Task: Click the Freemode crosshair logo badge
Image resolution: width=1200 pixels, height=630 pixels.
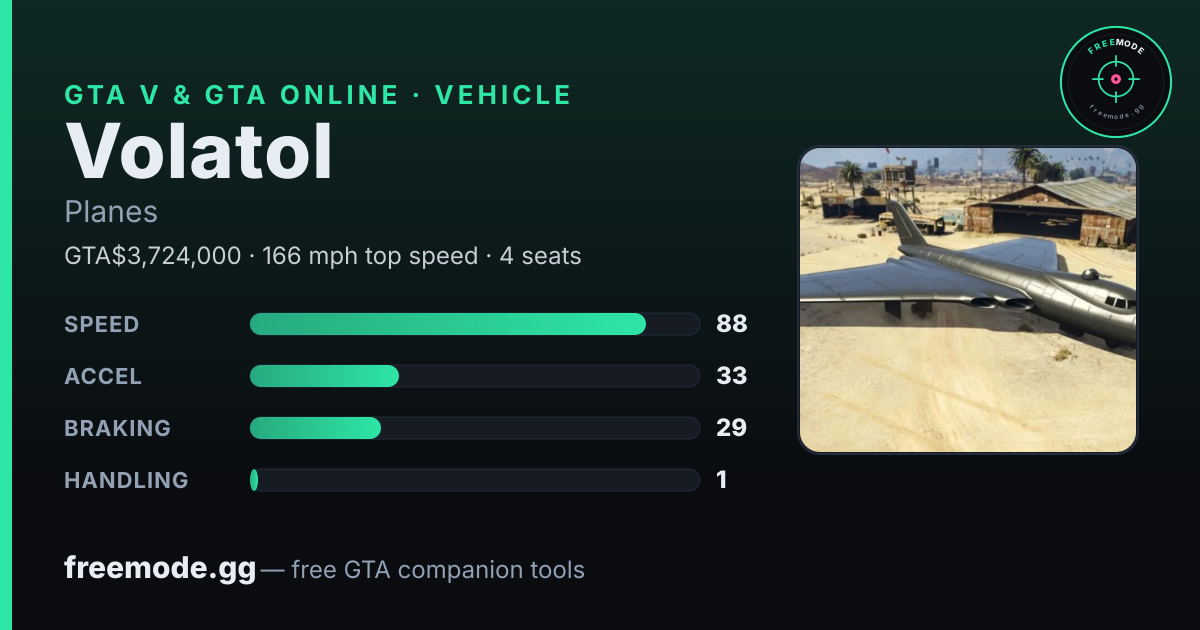Action: pos(1115,81)
